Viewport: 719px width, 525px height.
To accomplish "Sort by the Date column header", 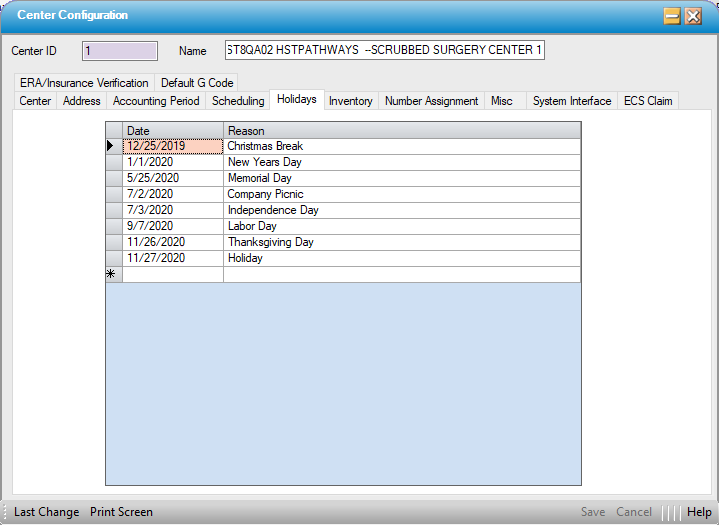I will [x=173, y=130].
